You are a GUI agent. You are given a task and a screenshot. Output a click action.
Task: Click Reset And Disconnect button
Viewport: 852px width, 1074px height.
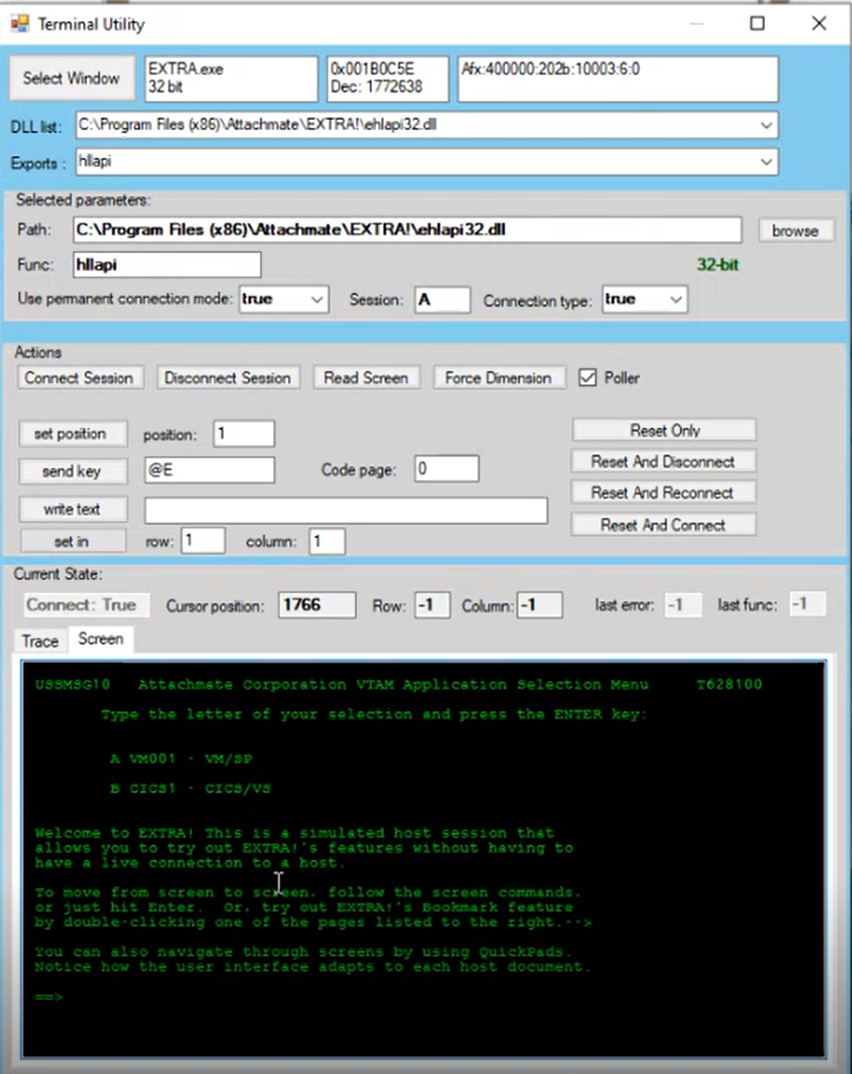click(664, 462)
